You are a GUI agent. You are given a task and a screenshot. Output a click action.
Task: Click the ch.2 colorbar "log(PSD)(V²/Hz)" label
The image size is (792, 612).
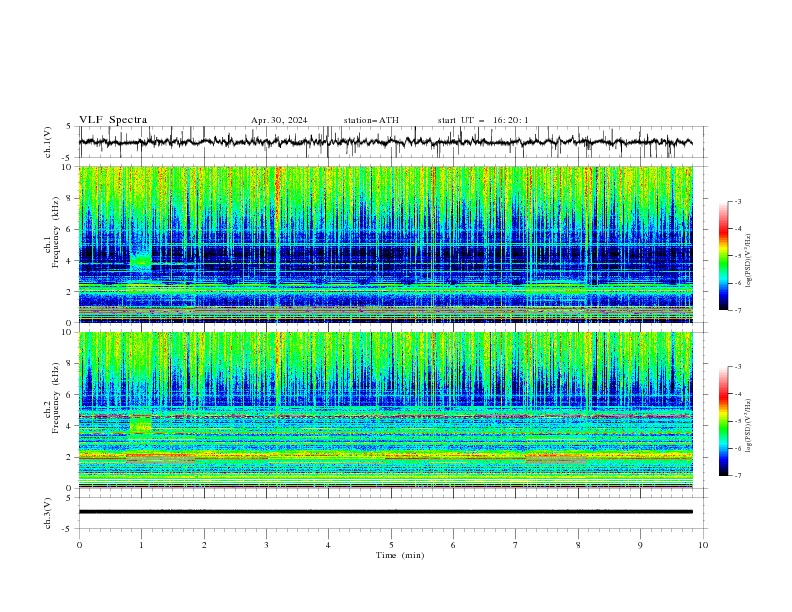click(748, 425)
